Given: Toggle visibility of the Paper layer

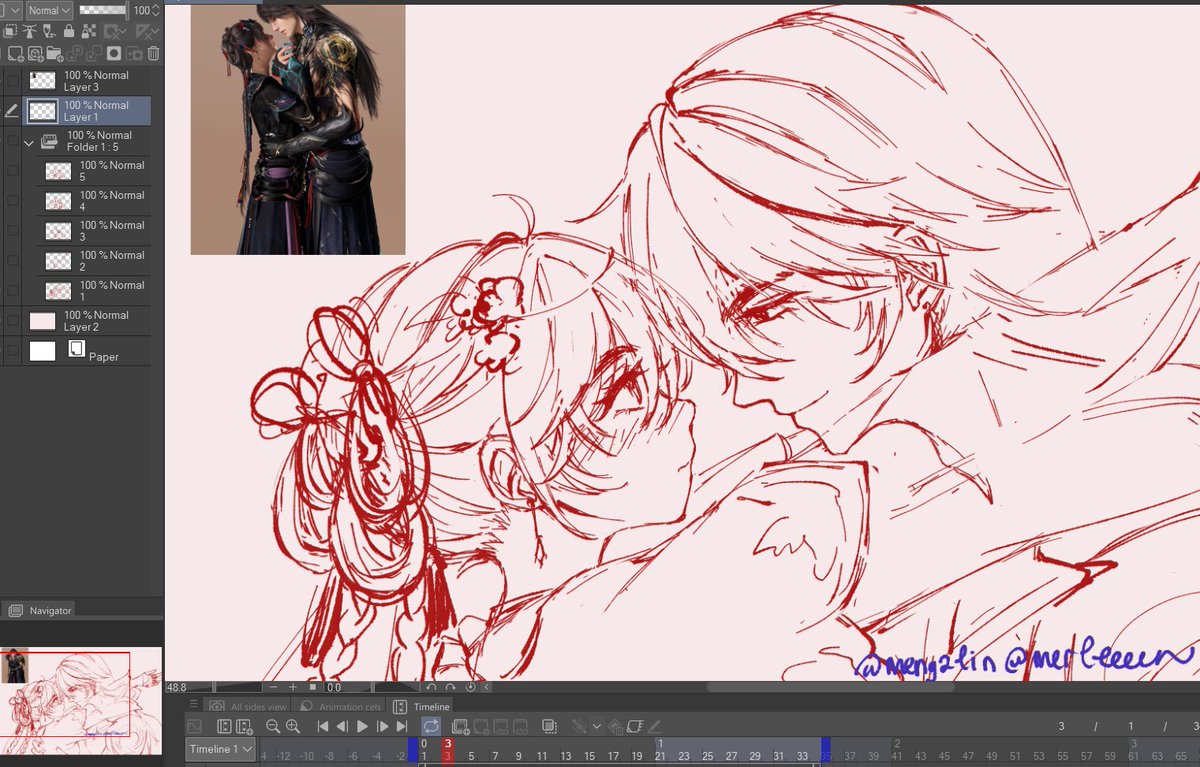Looking at the screenshot, I should (x=12, y=351).
